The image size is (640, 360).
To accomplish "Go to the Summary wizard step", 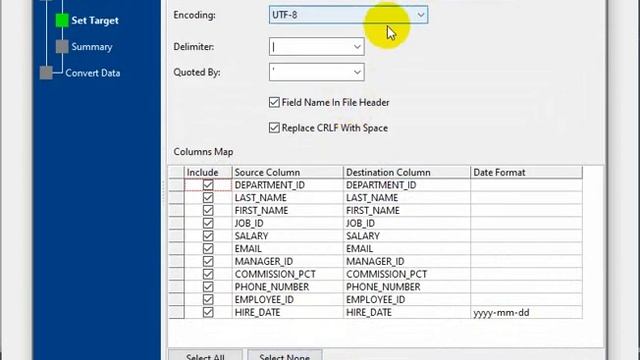I will click(x=92, y=47).
